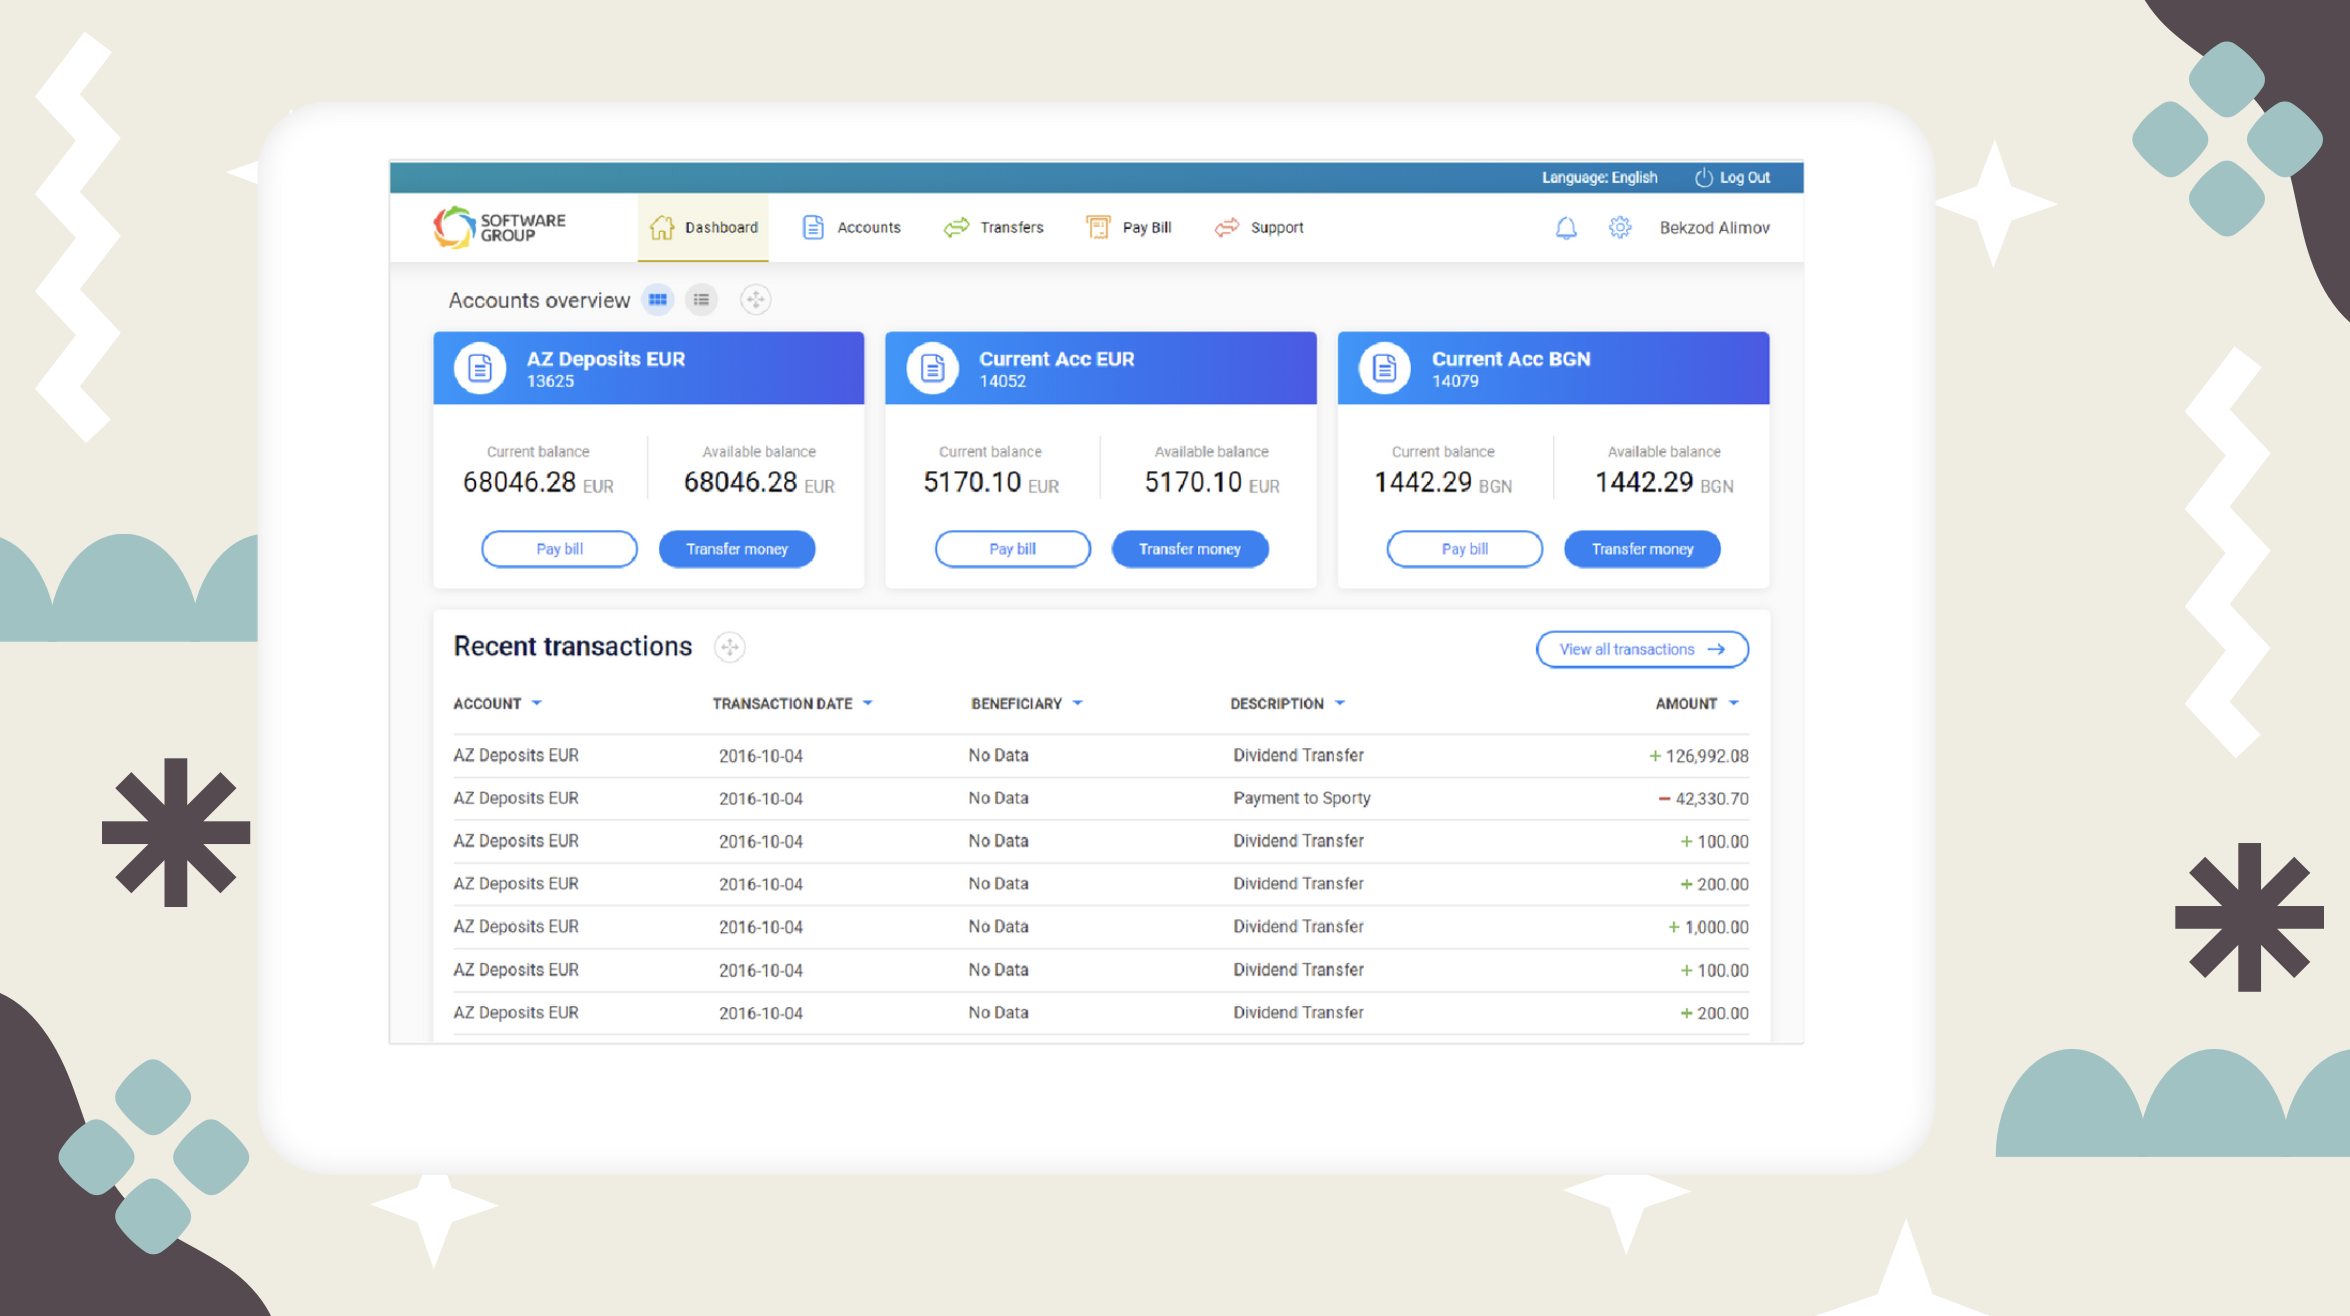
Task: Click move icon beside Accounts overview
Action: [x=755, y=300]
